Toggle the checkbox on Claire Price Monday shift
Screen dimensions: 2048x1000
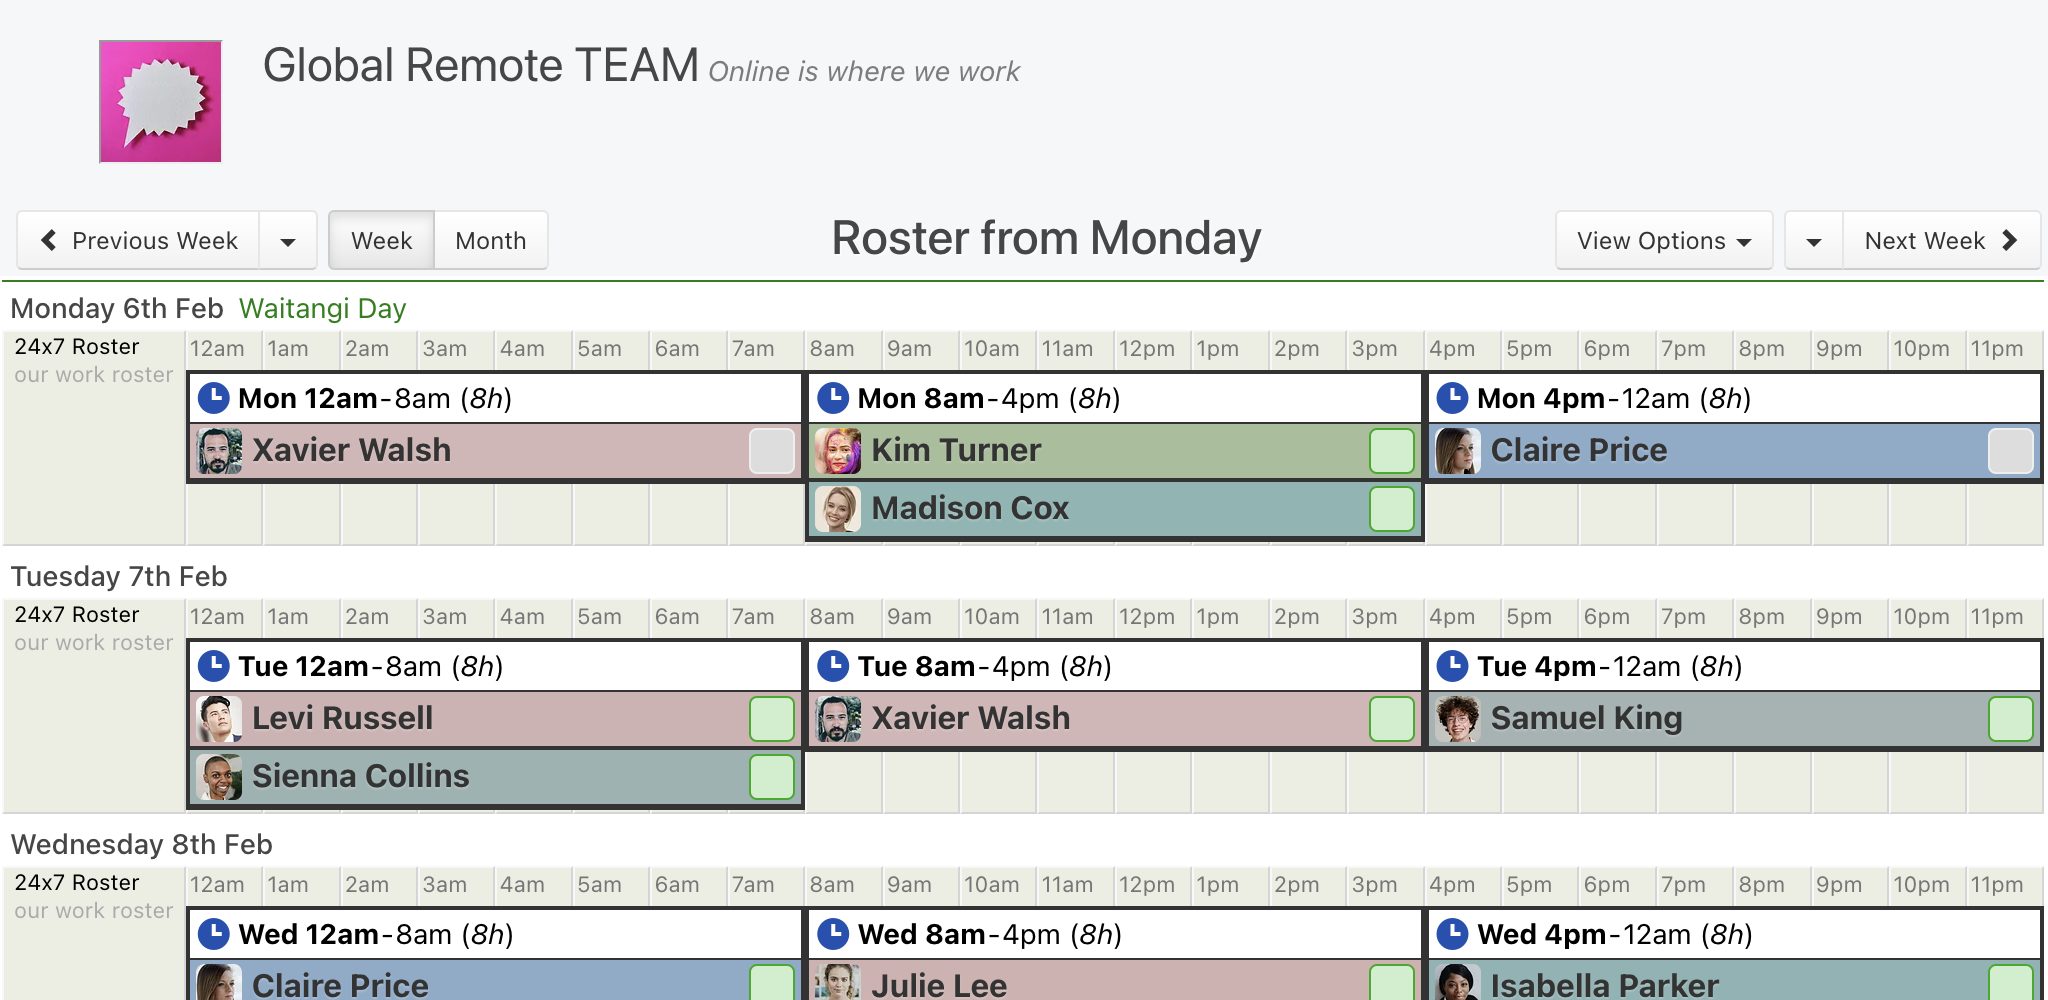click(2010, 451)
